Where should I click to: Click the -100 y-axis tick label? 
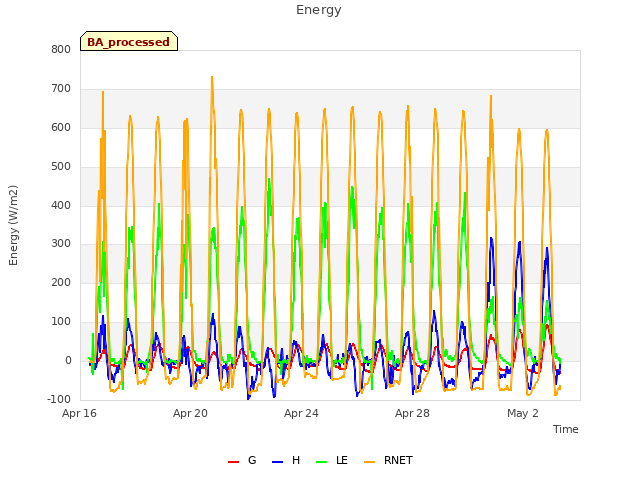point(59,399)
